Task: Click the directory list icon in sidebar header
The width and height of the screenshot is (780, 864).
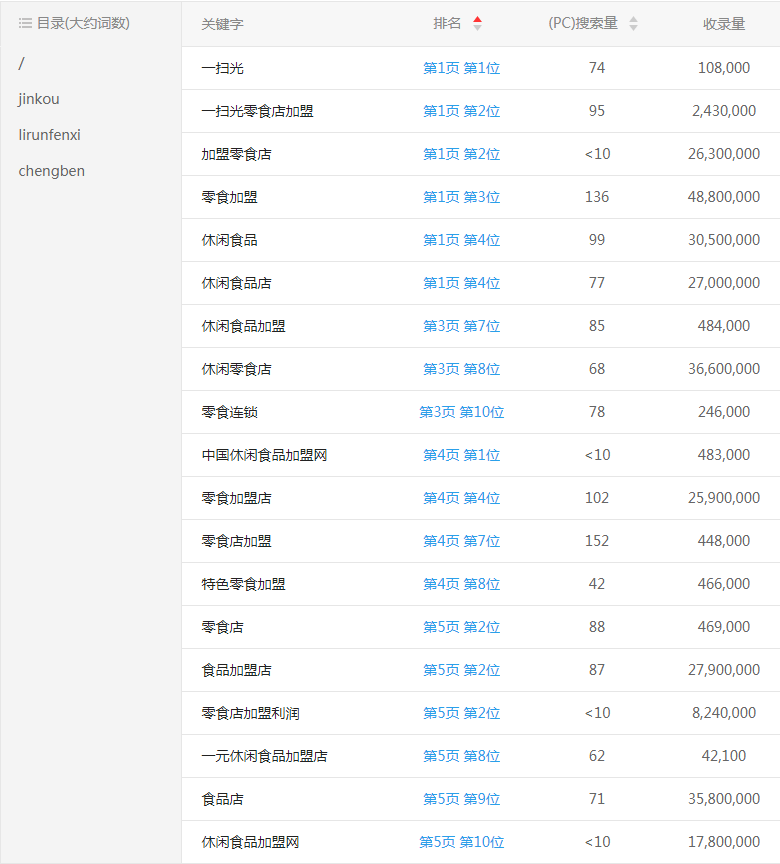Action: [x=25, y=23]
